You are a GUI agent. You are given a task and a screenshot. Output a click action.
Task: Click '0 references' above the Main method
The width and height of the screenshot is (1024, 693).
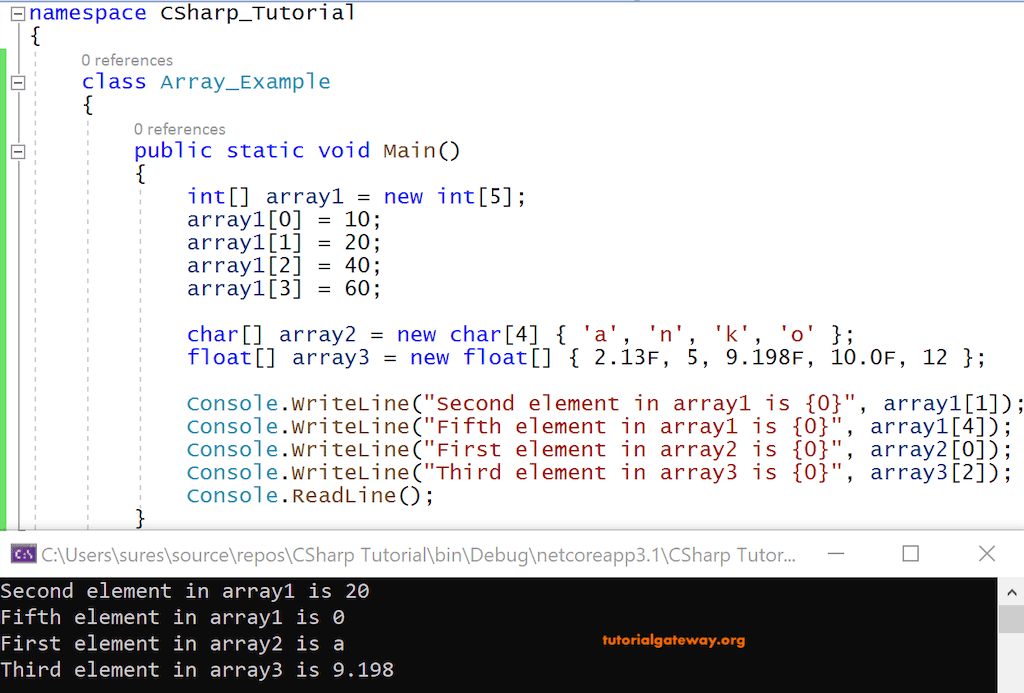180,129
